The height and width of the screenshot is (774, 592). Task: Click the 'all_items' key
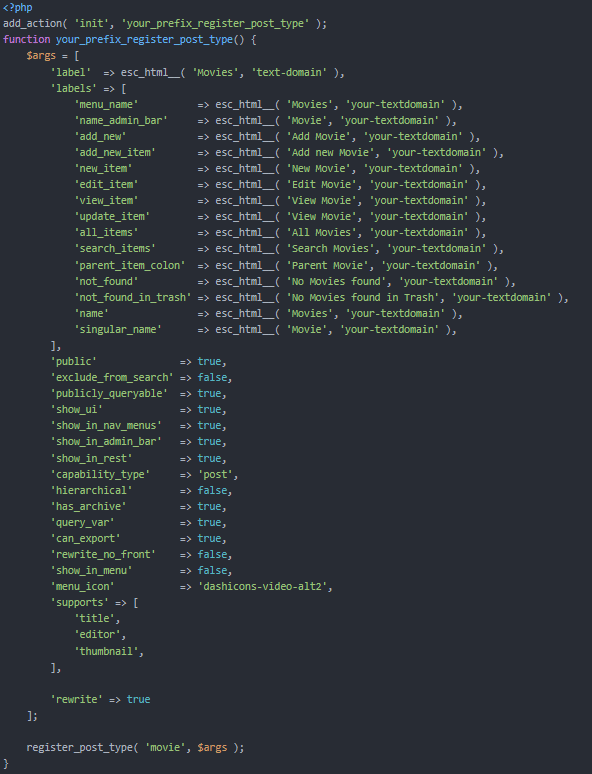pos(106,232)
